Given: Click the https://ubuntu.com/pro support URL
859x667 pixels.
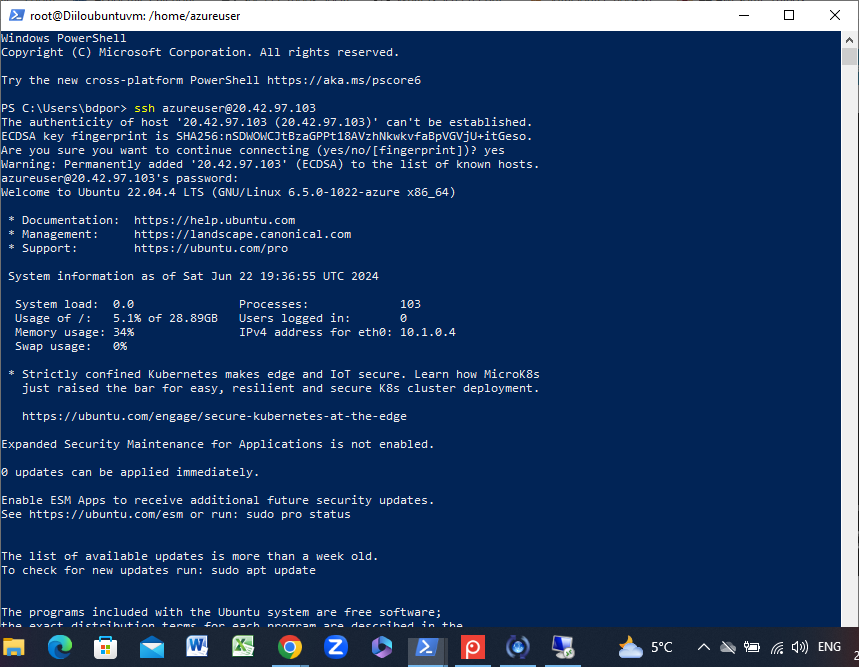Looking at the screenshot, I should click(211, 249).
